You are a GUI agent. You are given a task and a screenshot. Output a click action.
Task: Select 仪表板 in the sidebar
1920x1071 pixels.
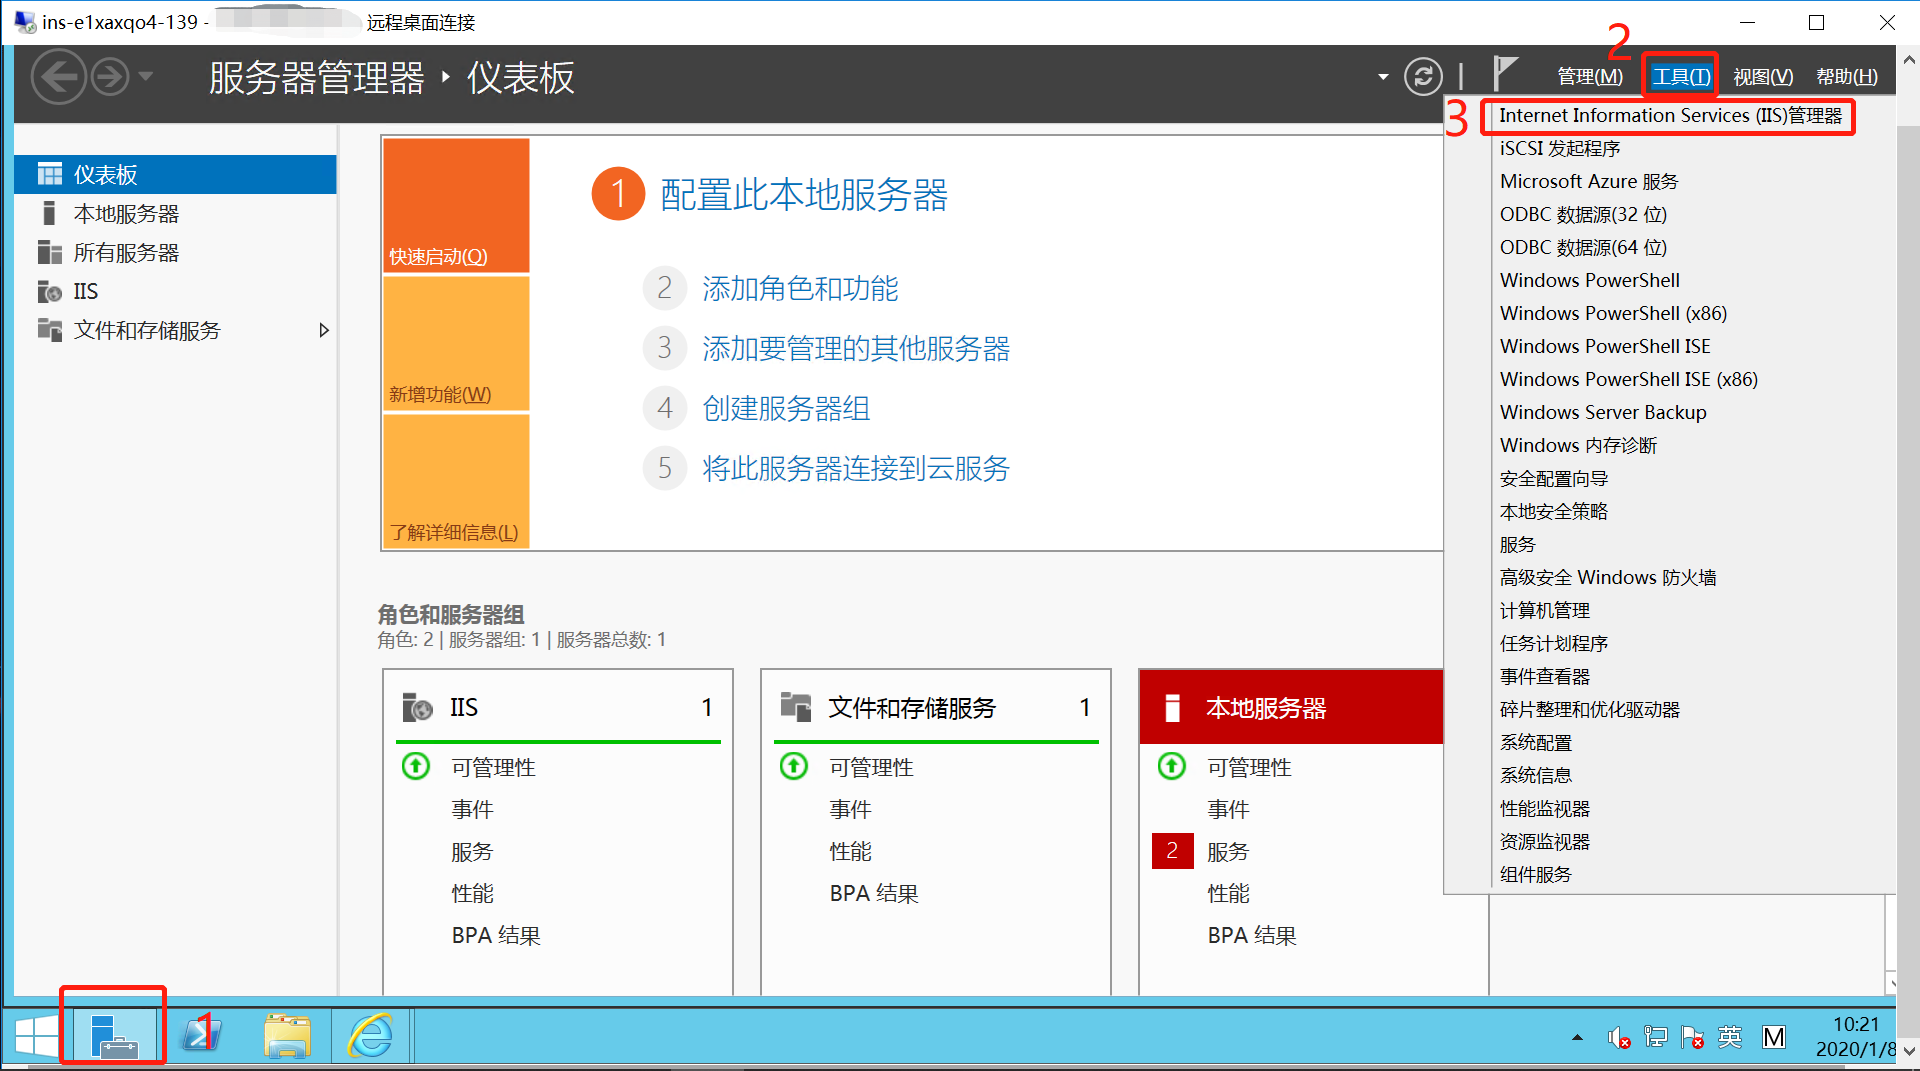176,175
